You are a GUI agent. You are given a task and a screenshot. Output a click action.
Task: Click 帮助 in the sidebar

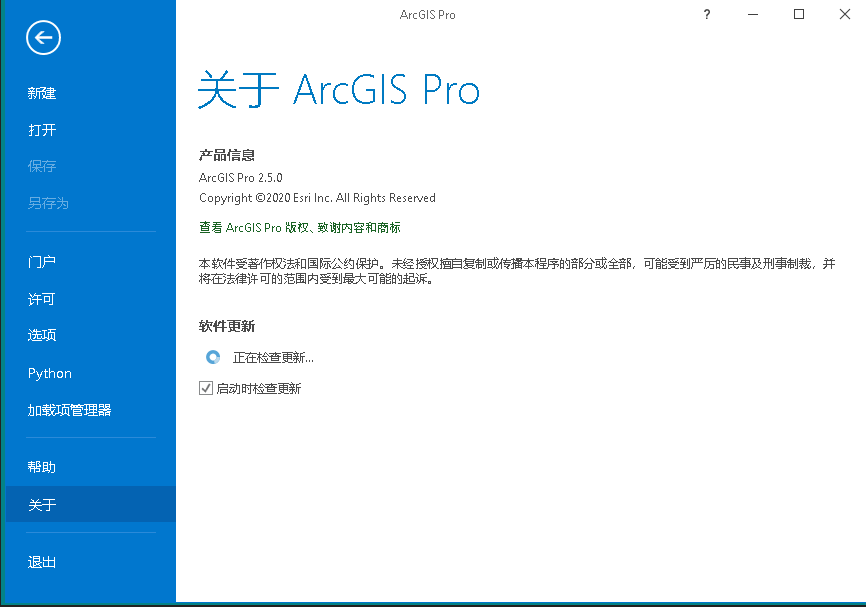click(x=42, y=467)
